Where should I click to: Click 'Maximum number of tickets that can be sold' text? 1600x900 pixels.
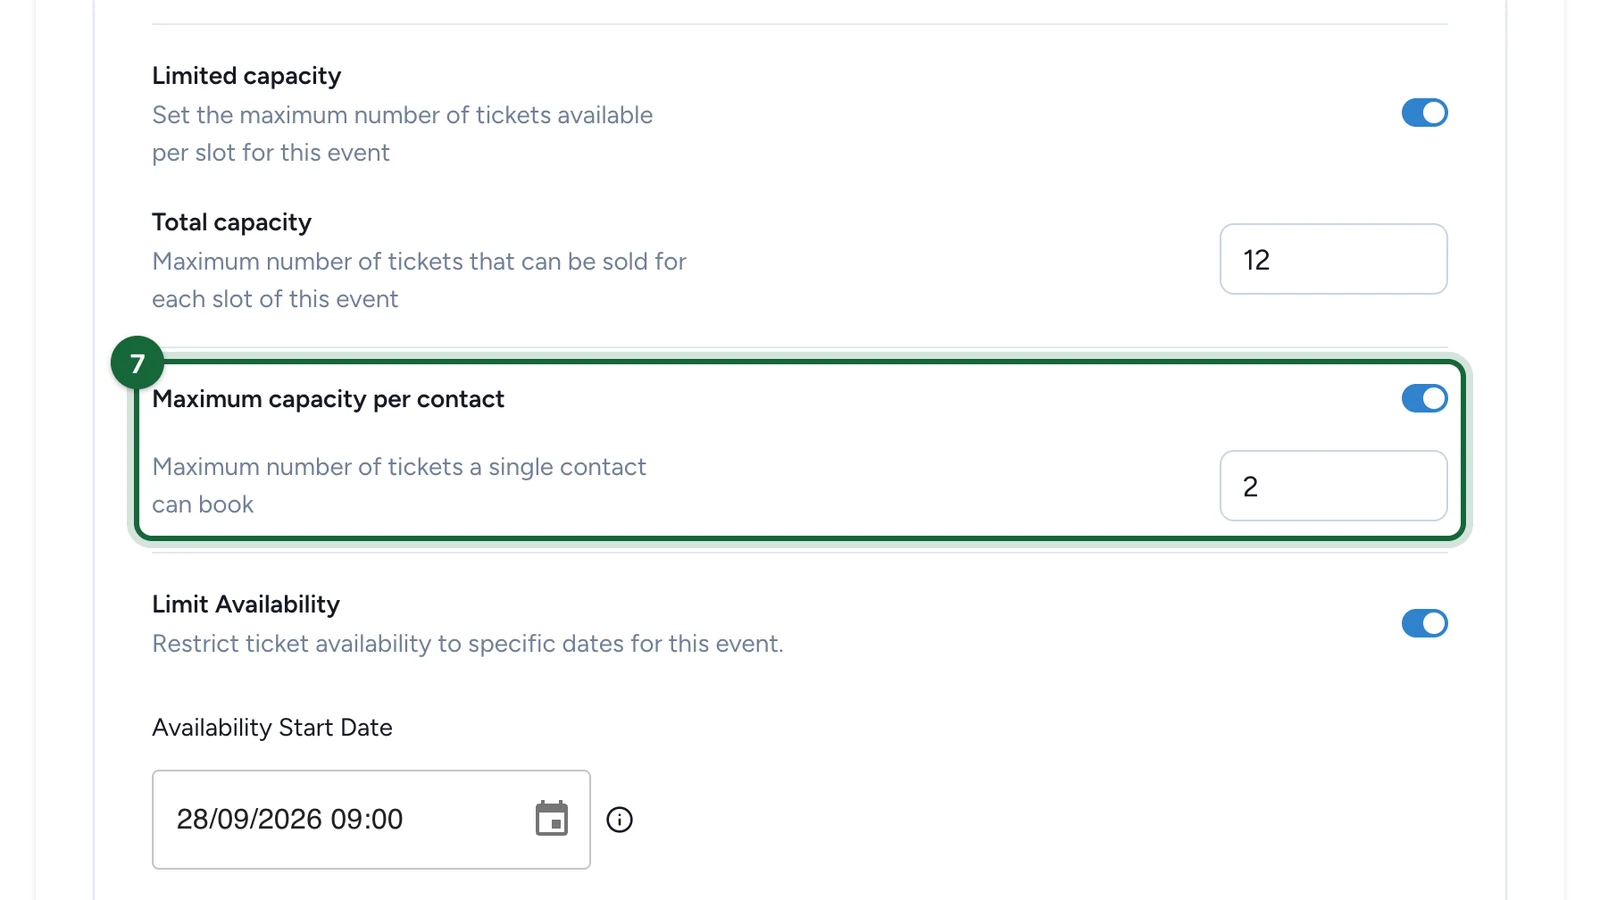click(x=419, y=280)
